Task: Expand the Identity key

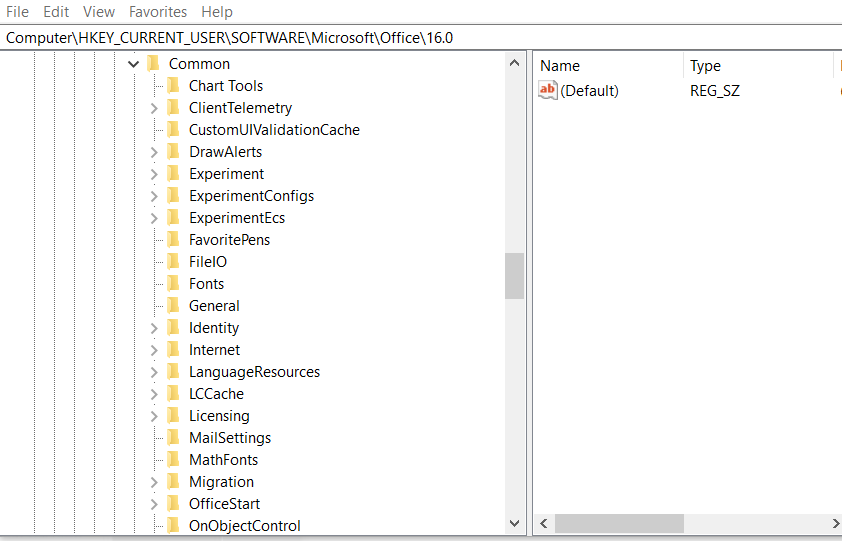Action: point(154,328)
